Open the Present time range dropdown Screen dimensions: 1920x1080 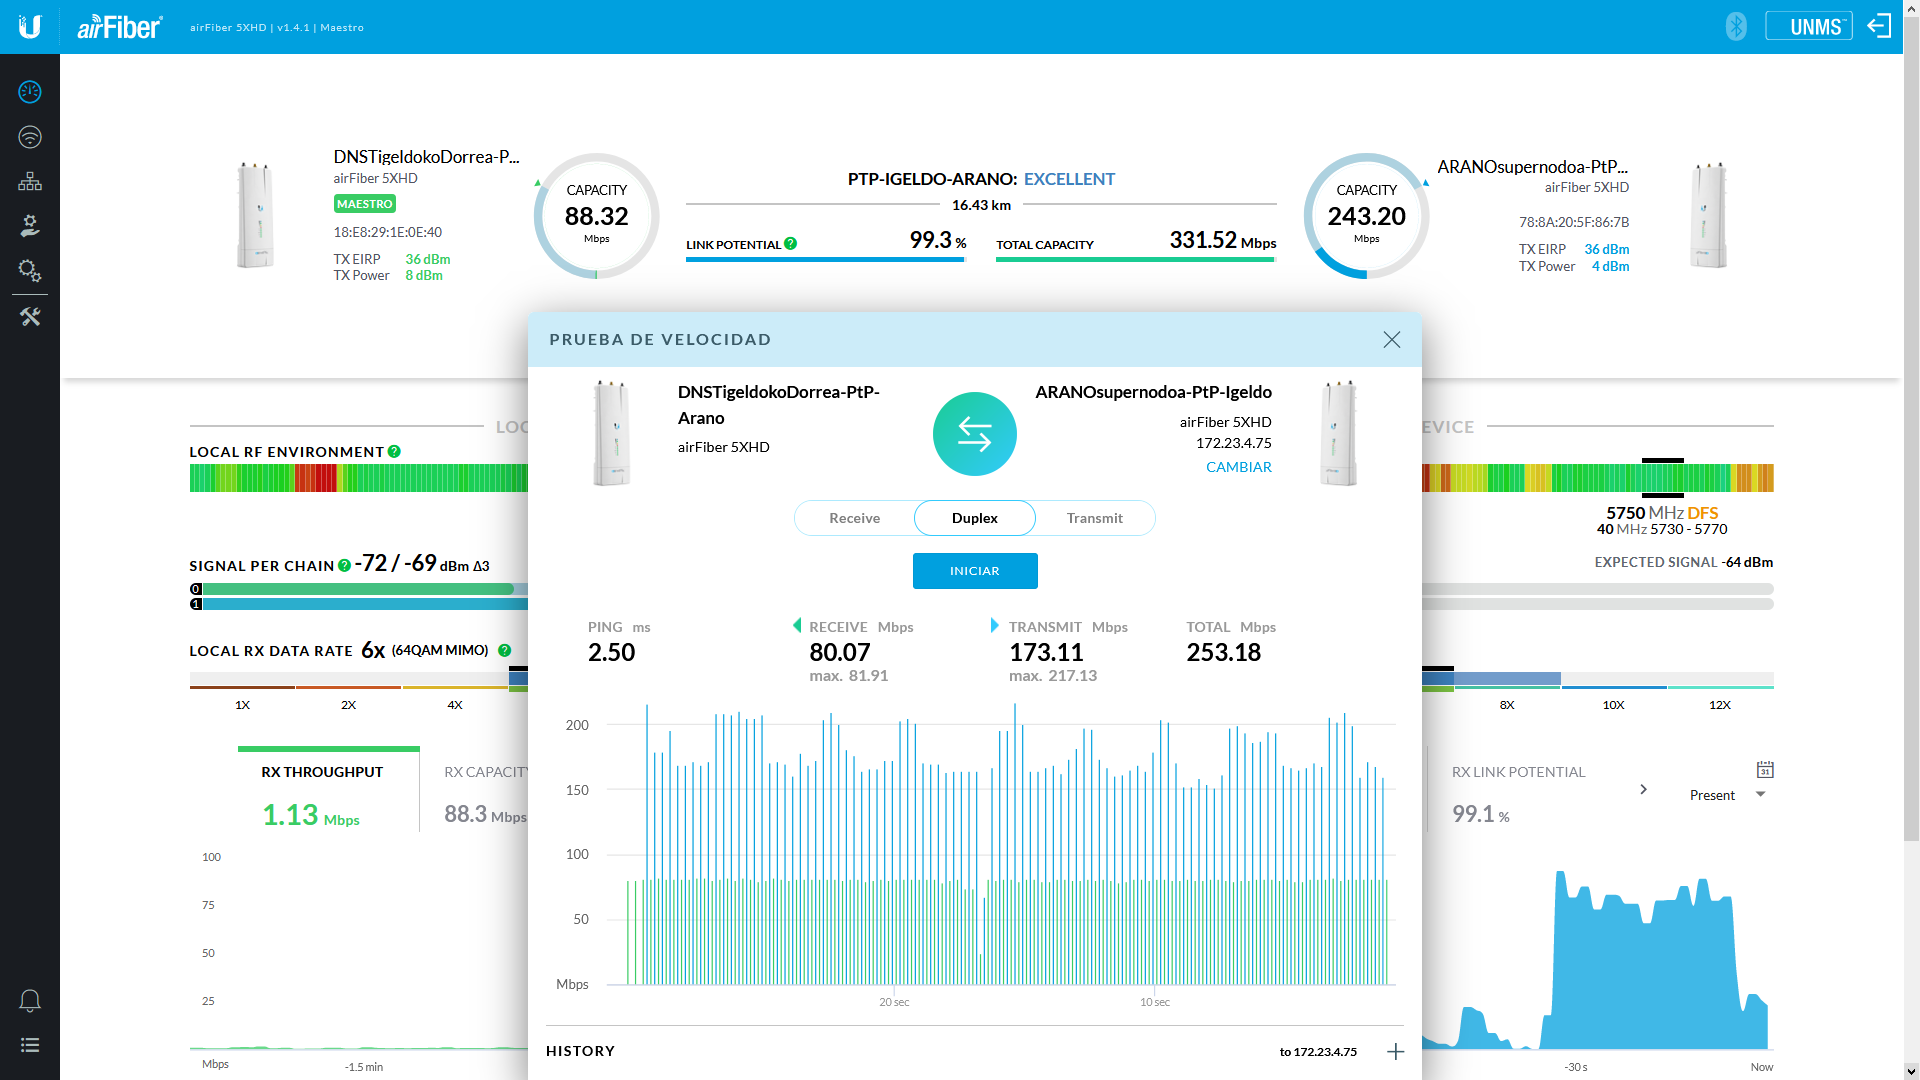coord(1728,795)
